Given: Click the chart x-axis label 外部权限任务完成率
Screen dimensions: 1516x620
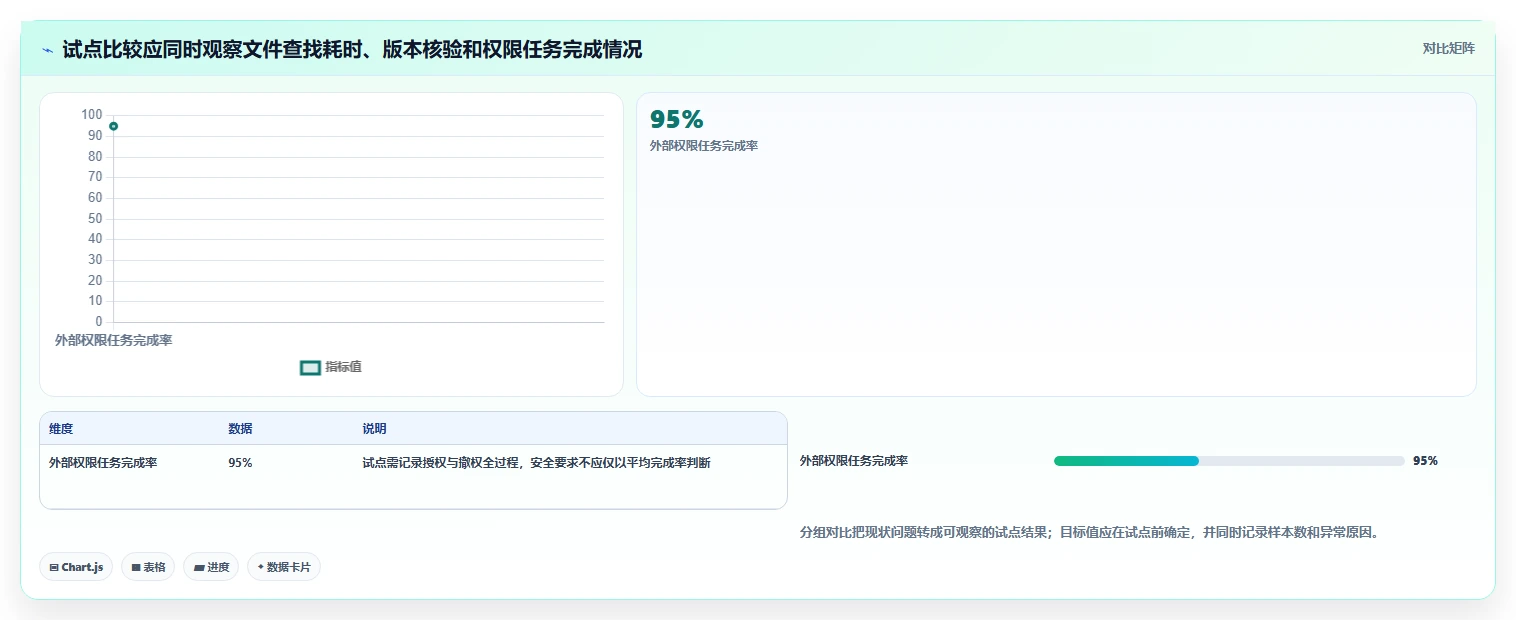Looking at the screenshot, I should click(x=113, y=341).
